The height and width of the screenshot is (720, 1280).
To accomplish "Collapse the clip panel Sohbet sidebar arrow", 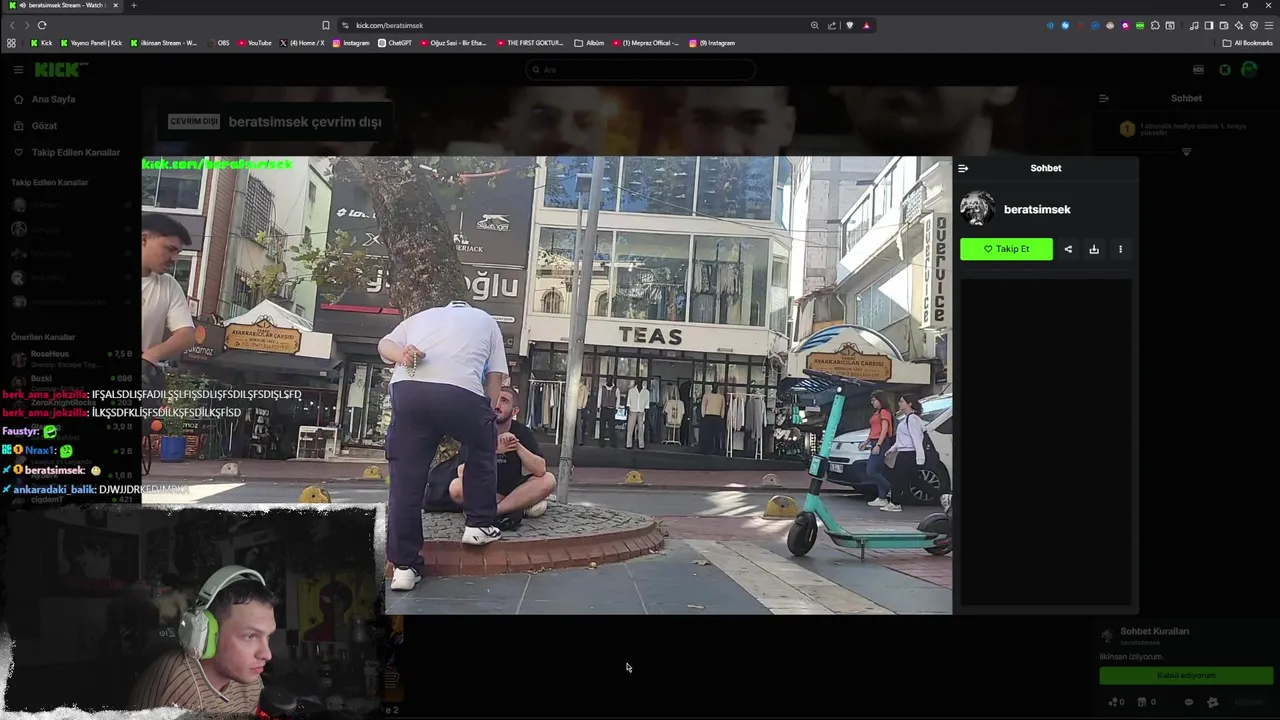I will point(963,168).
